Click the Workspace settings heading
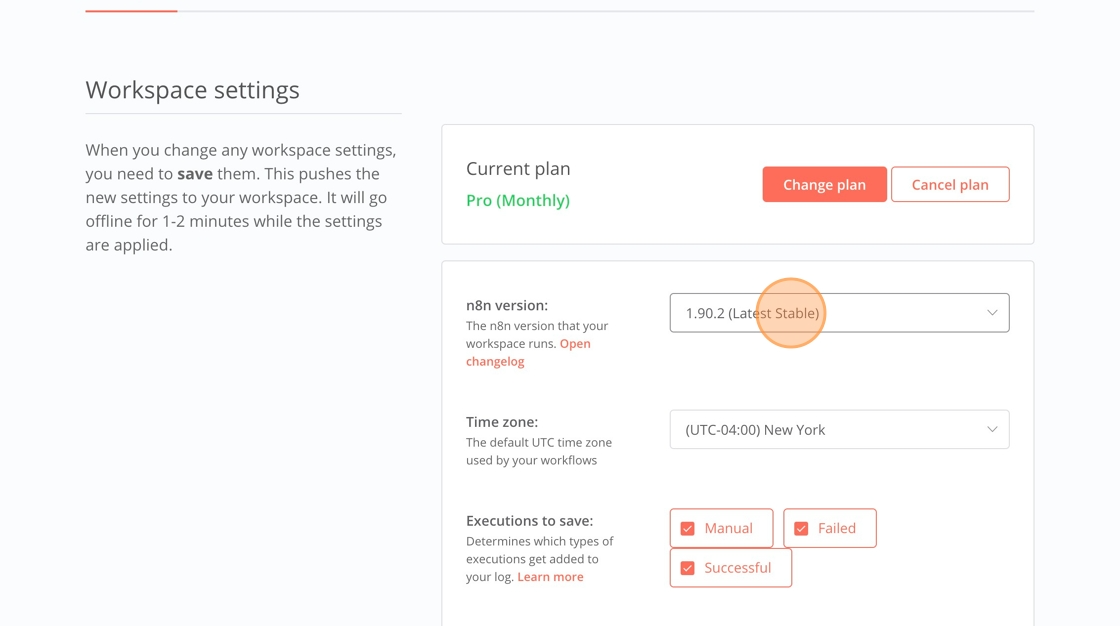 coord(192,90)
